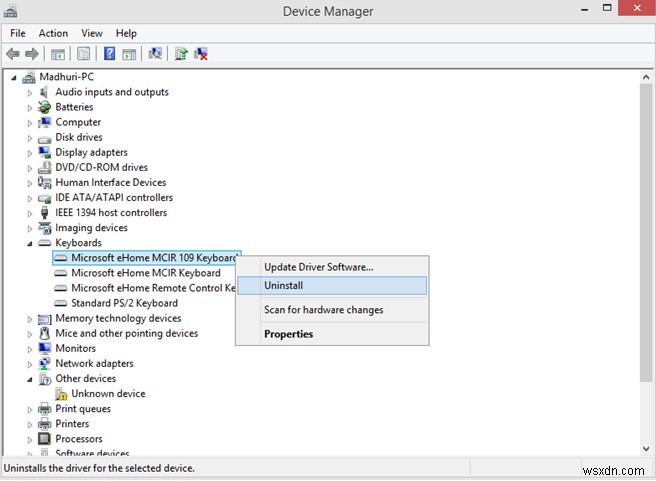
Task: Expand the Disk drives arrow
Action: (x=30, y=138)
